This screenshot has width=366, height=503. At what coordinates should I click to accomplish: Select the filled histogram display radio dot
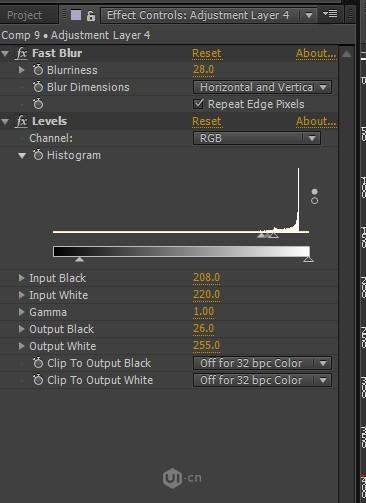(314, 192)
